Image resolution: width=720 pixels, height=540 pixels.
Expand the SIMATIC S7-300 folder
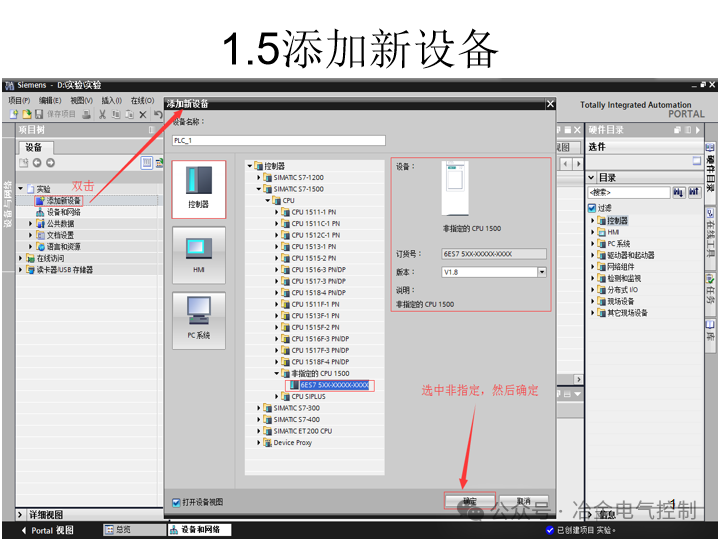(x=259, y=408)
